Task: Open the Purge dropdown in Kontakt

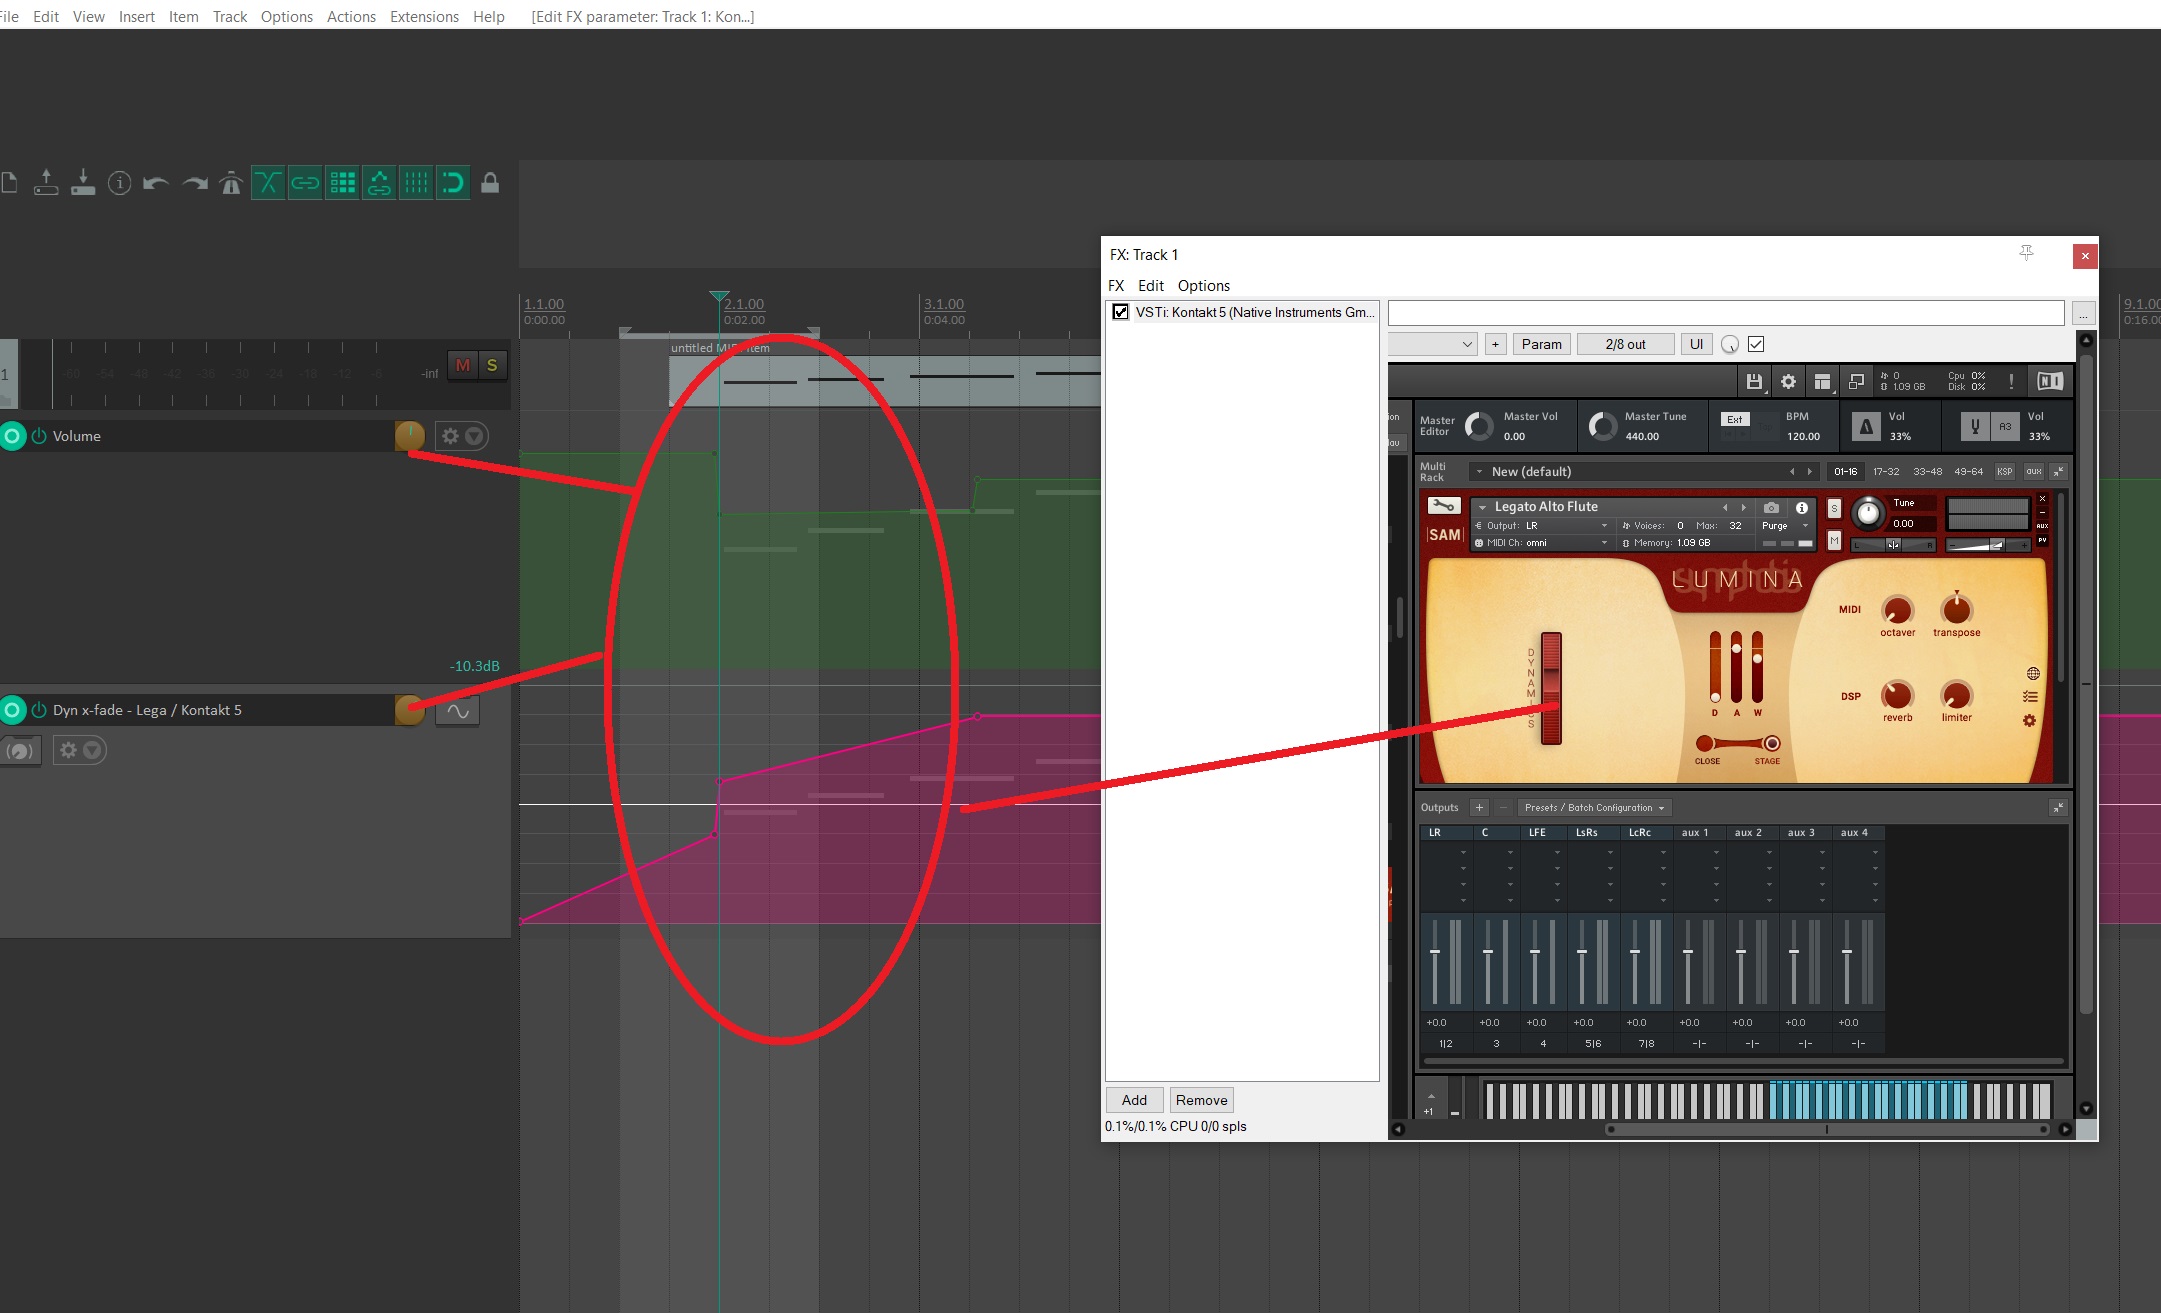Action: 1785,525
